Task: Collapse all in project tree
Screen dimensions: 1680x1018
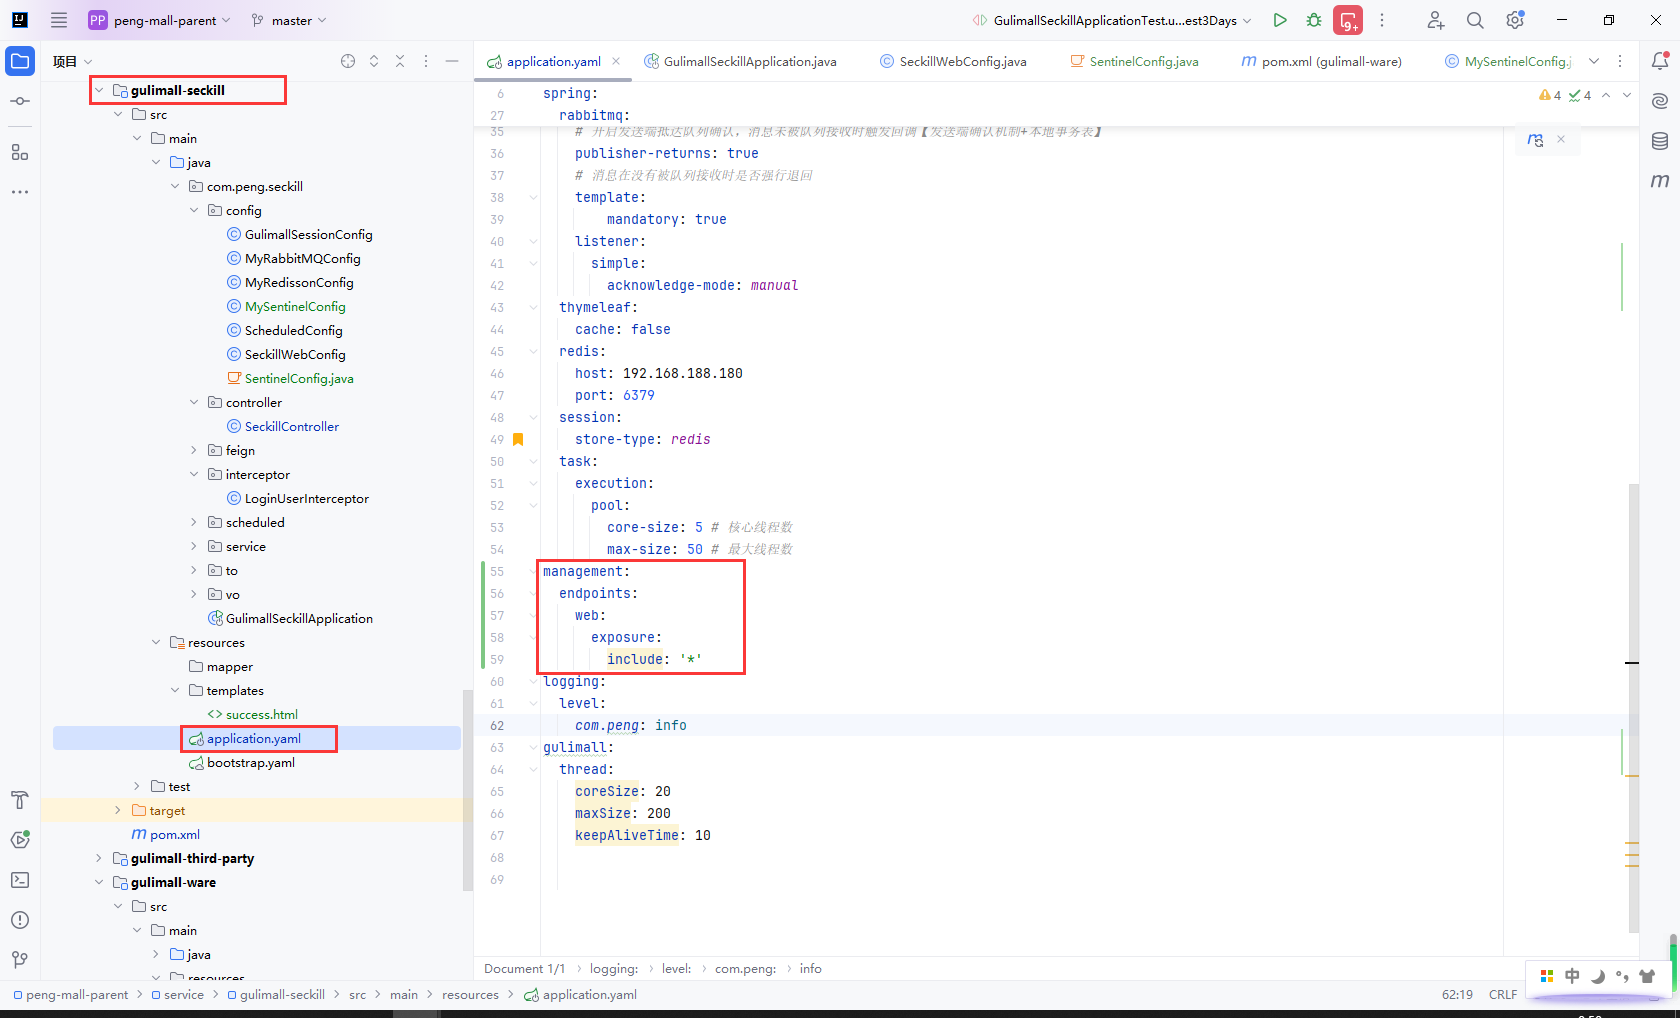Action: (x=400, y=61)
